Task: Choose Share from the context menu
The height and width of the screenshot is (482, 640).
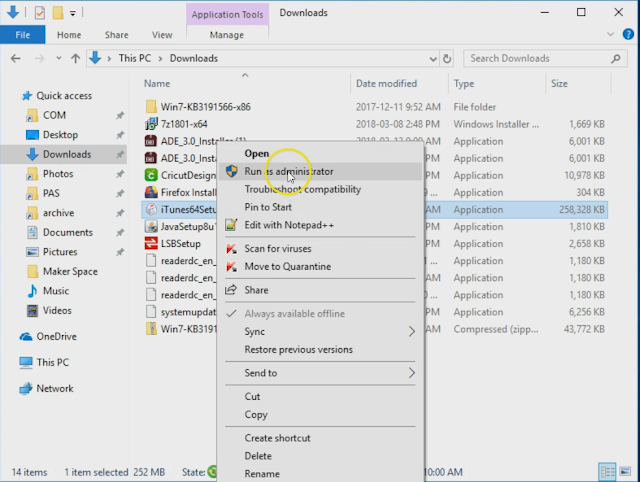Action: (x=256, y=290)
